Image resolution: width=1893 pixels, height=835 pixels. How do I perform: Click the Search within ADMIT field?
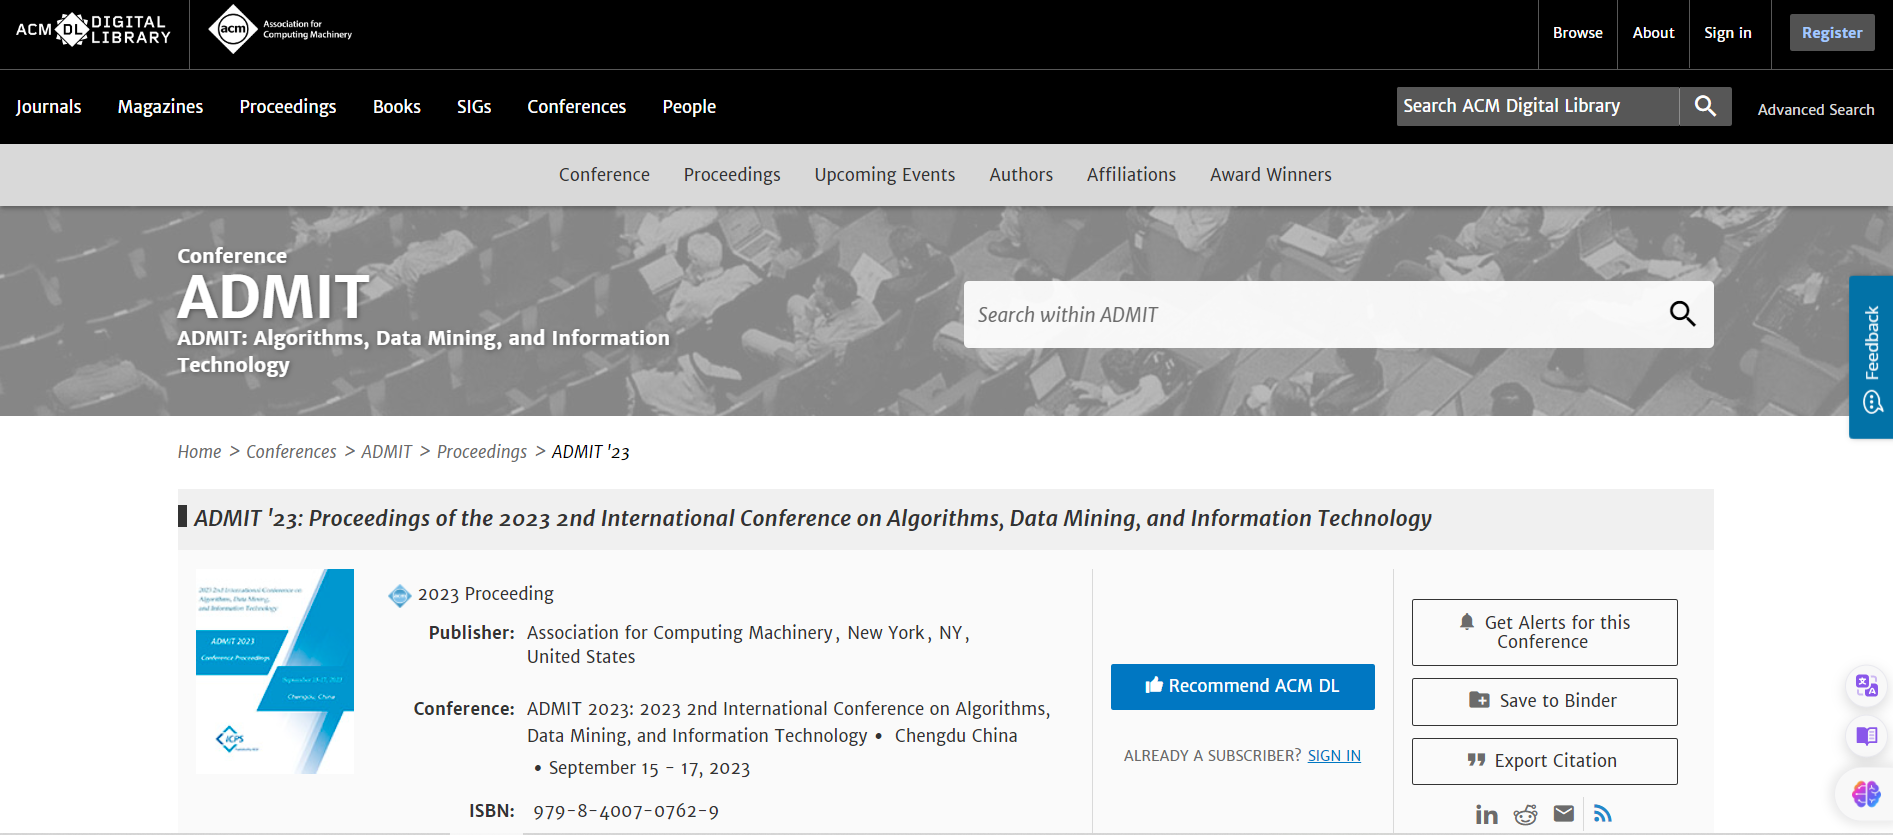(x=1310, y=315)
